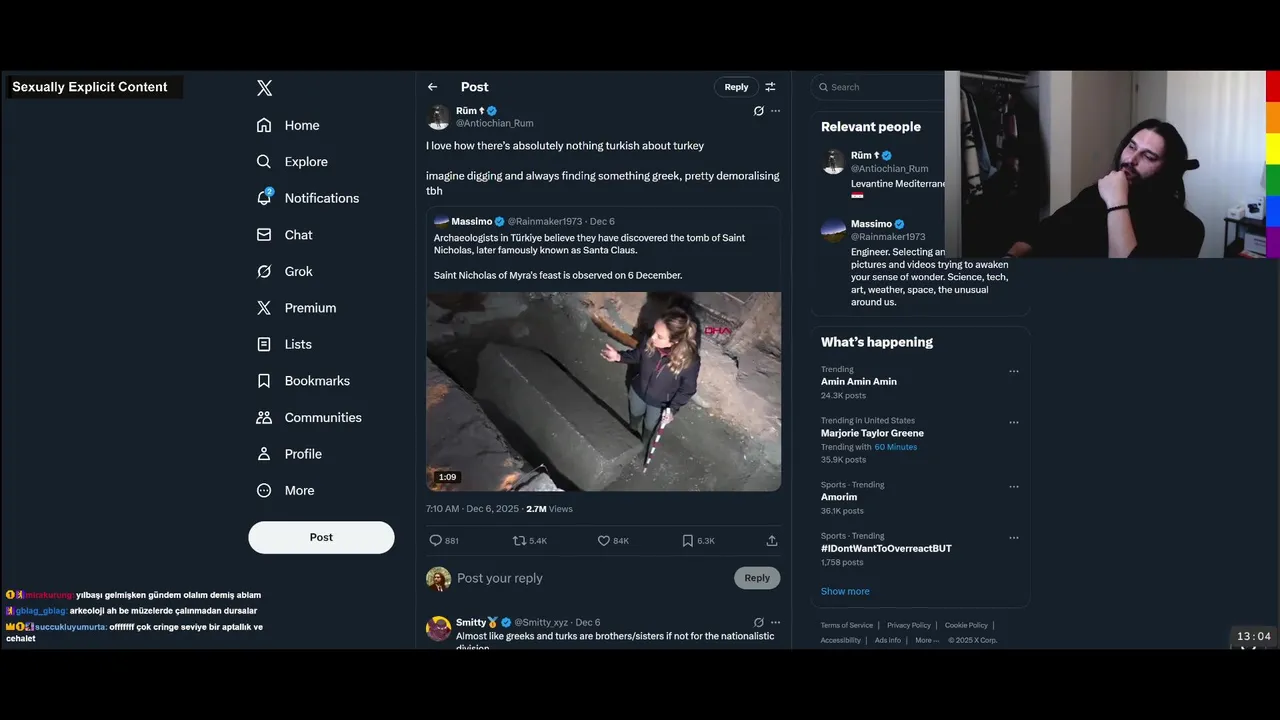This screenshot has height=720, width=1280.
Task: Open Terms of Service link
Action: pos(847,625)
